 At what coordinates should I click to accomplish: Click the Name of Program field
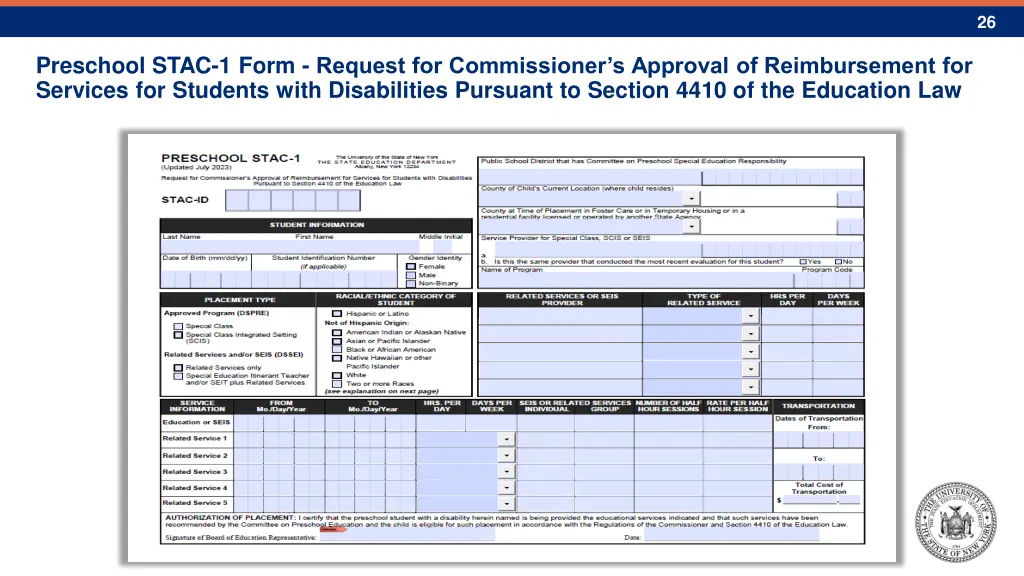point(636,280)
